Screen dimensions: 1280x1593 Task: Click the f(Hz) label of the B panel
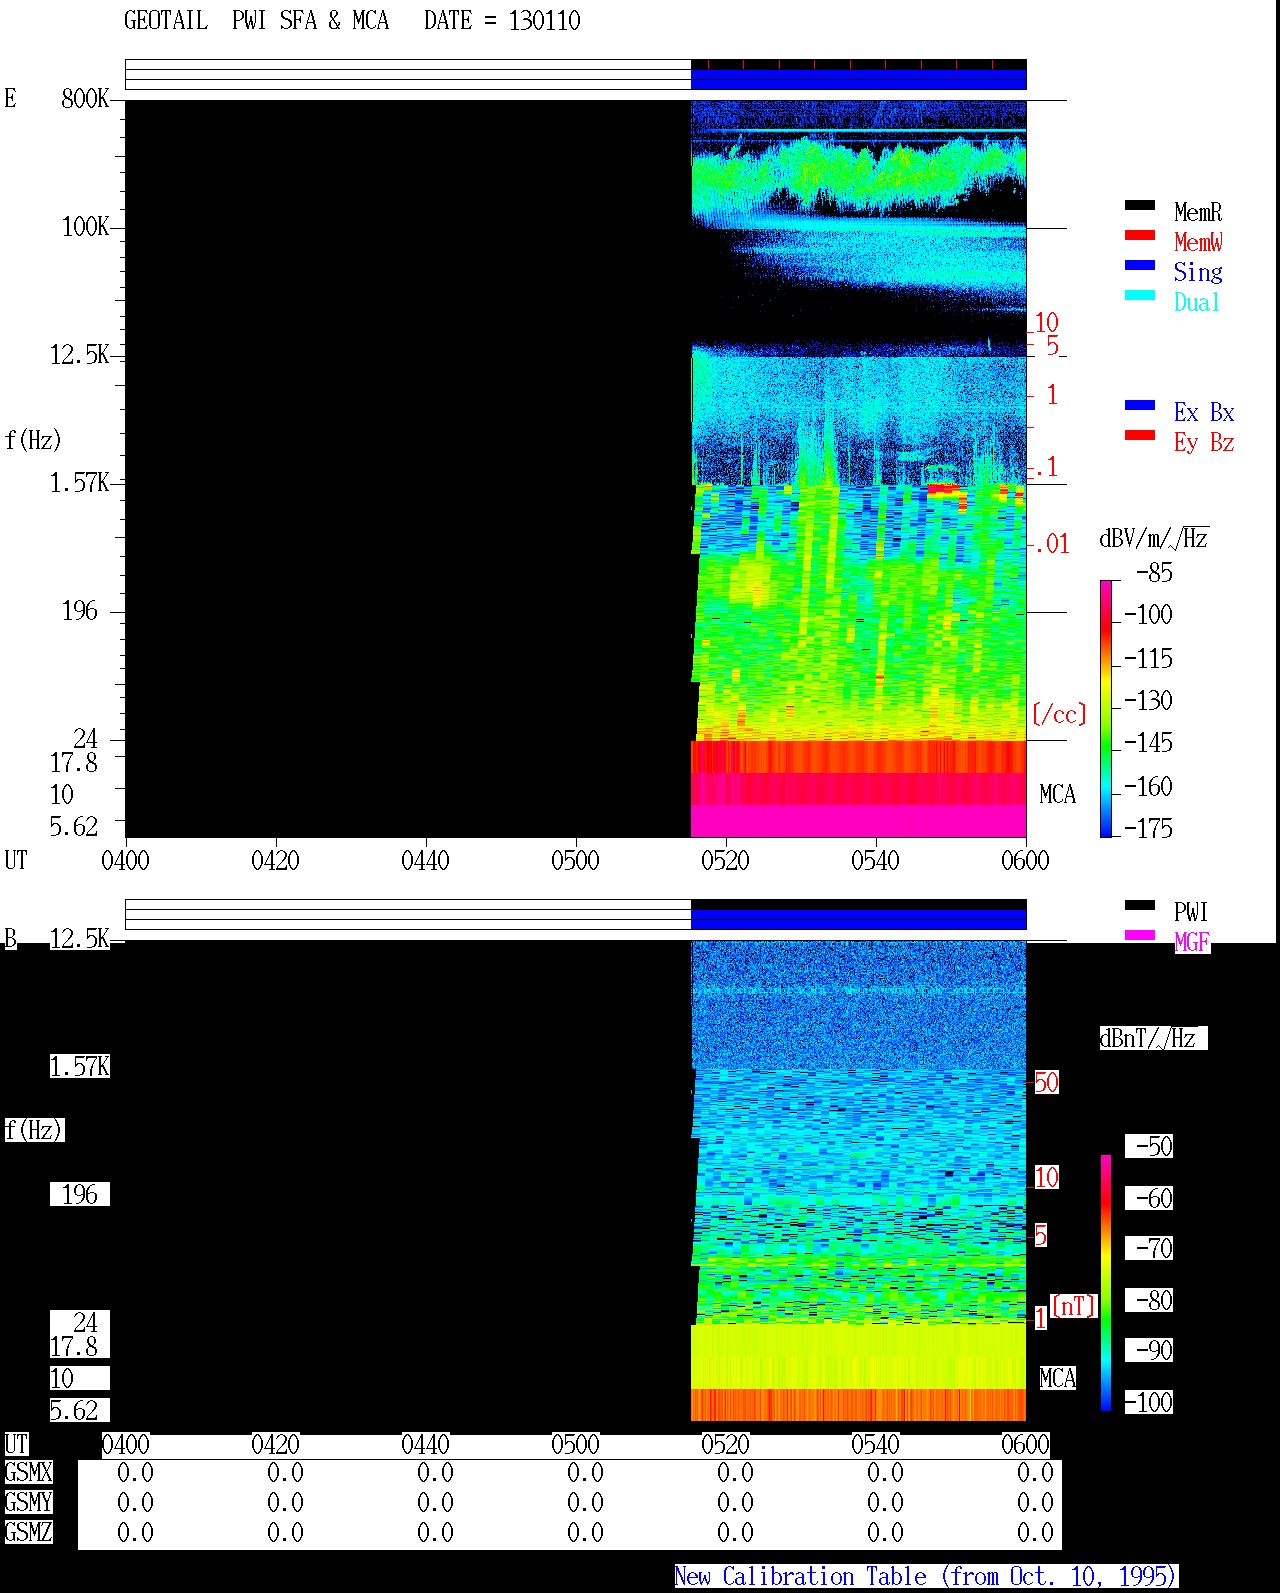pyautogui.click(x=33, y=1130)
